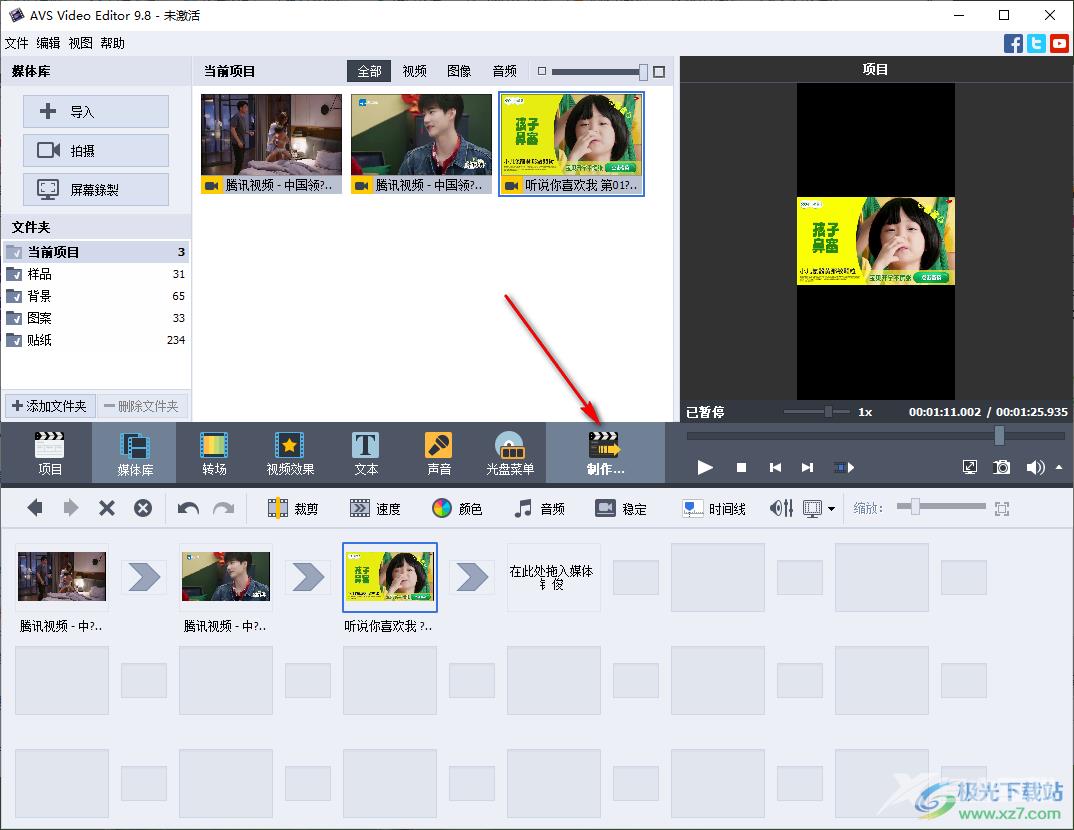Open the 编辑 menu
The image size is (1074, 830).
(48, 43)
